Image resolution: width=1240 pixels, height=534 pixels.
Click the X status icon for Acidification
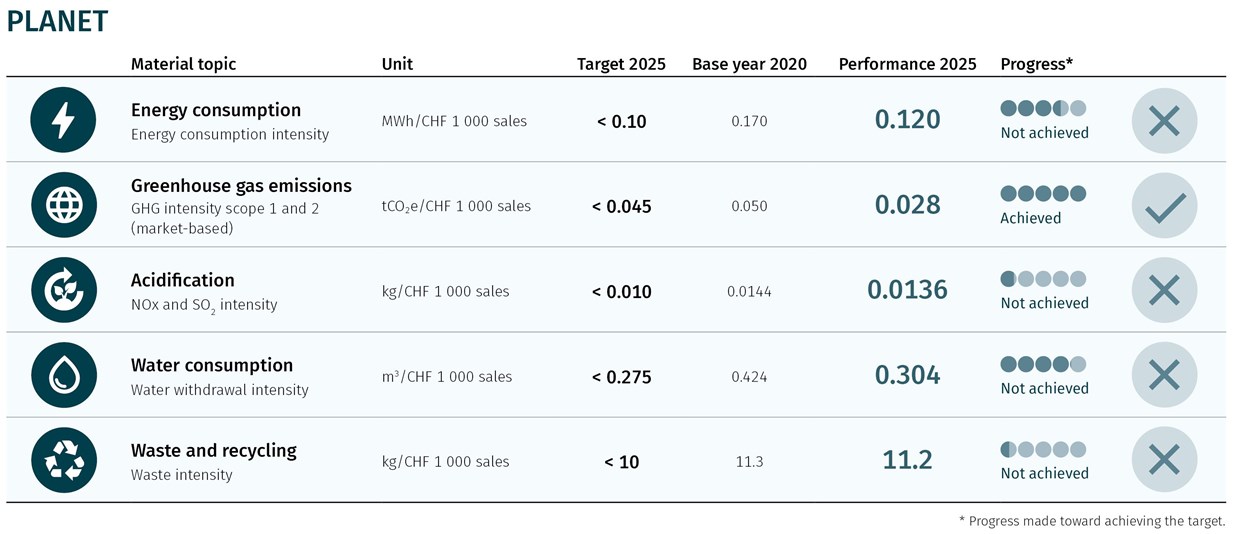1164,291
